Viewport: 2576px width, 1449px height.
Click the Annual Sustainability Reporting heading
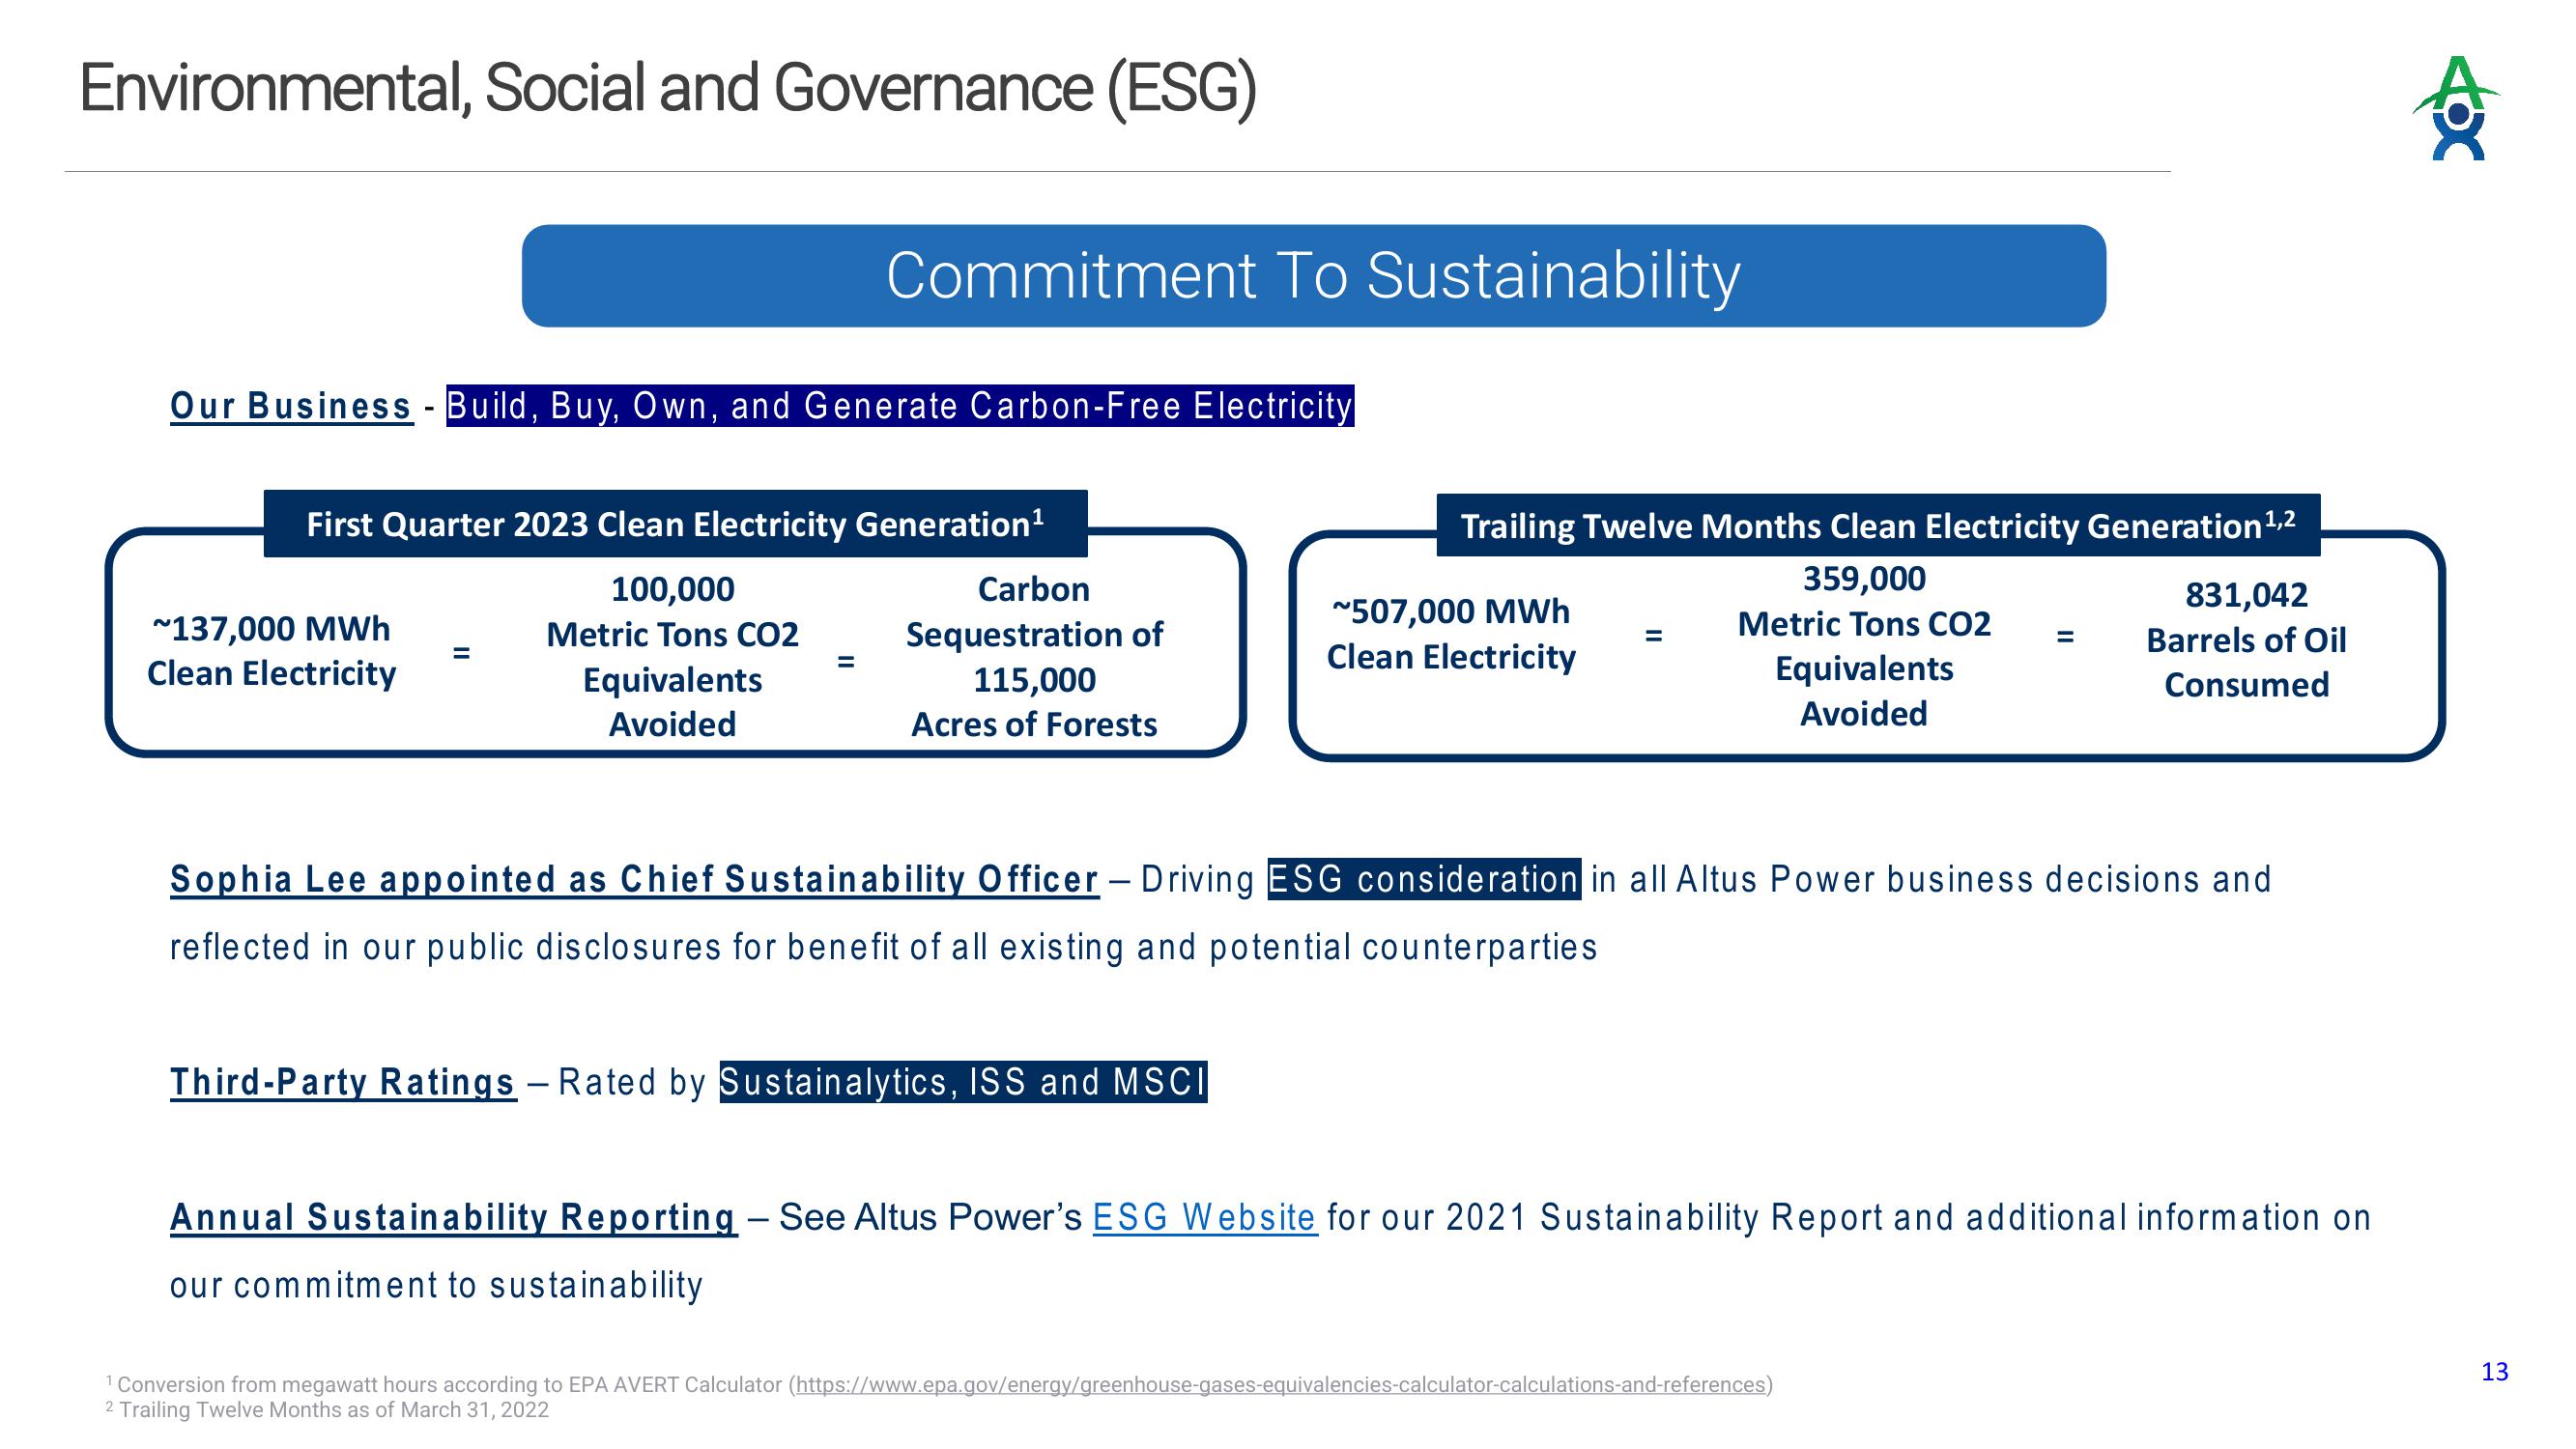coord(453,1217)
